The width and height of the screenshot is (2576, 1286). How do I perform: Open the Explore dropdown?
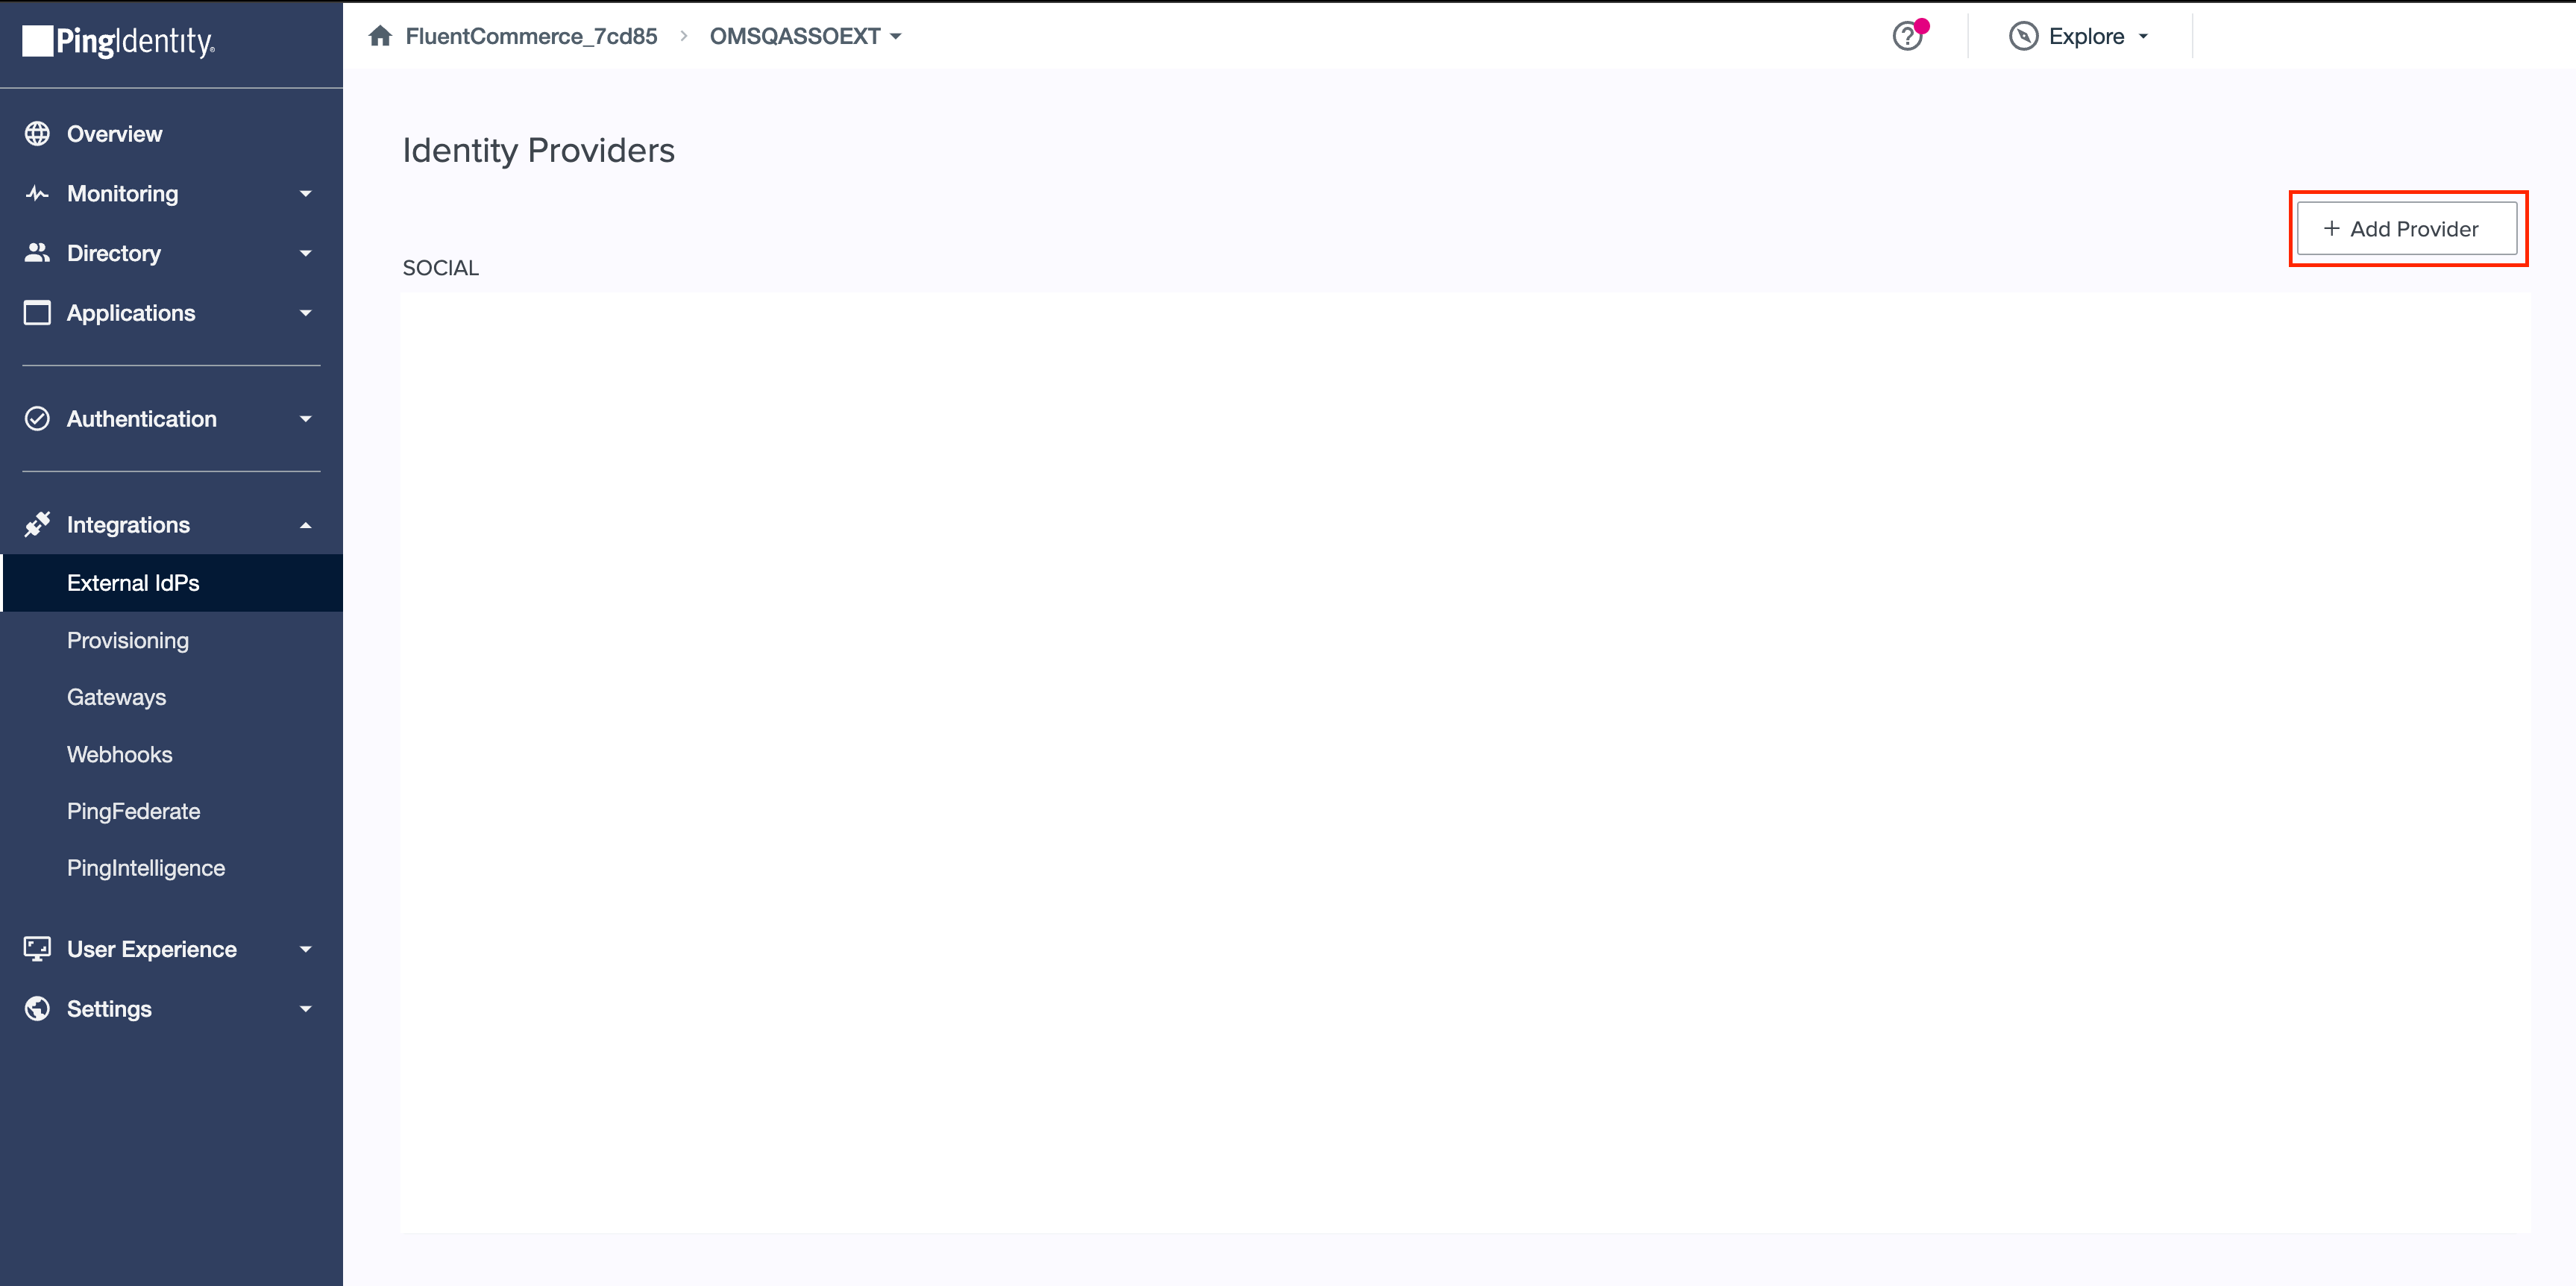click(x=2079, y=36)
